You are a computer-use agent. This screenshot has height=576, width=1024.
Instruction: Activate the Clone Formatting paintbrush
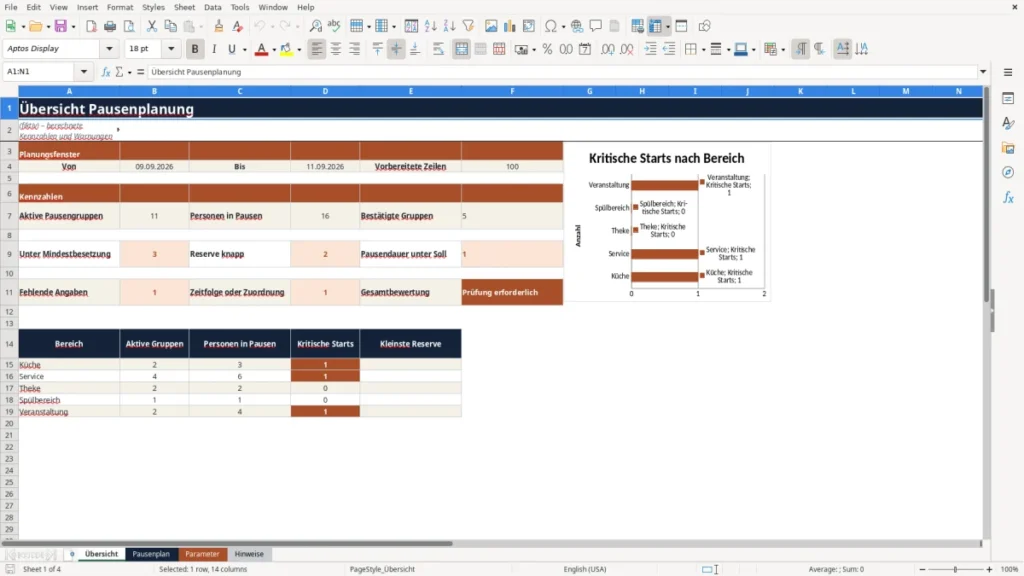point(218,26)
